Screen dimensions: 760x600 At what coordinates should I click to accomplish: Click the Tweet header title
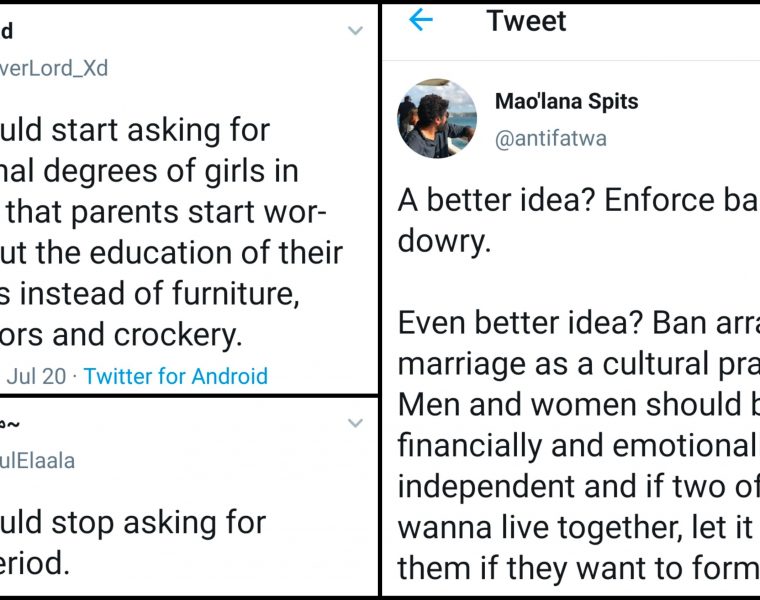coord(526,21)
